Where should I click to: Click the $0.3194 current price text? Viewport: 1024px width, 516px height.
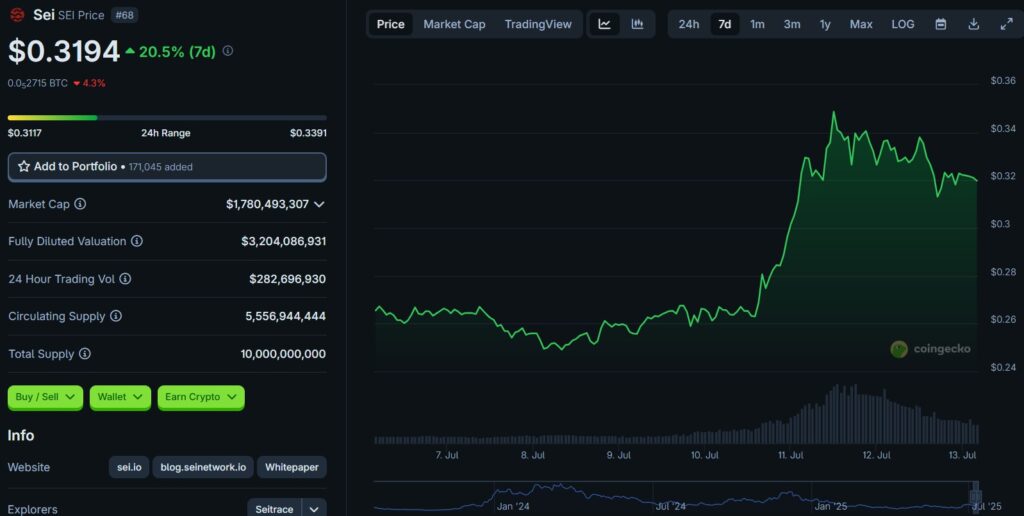[x=64, y=52]
